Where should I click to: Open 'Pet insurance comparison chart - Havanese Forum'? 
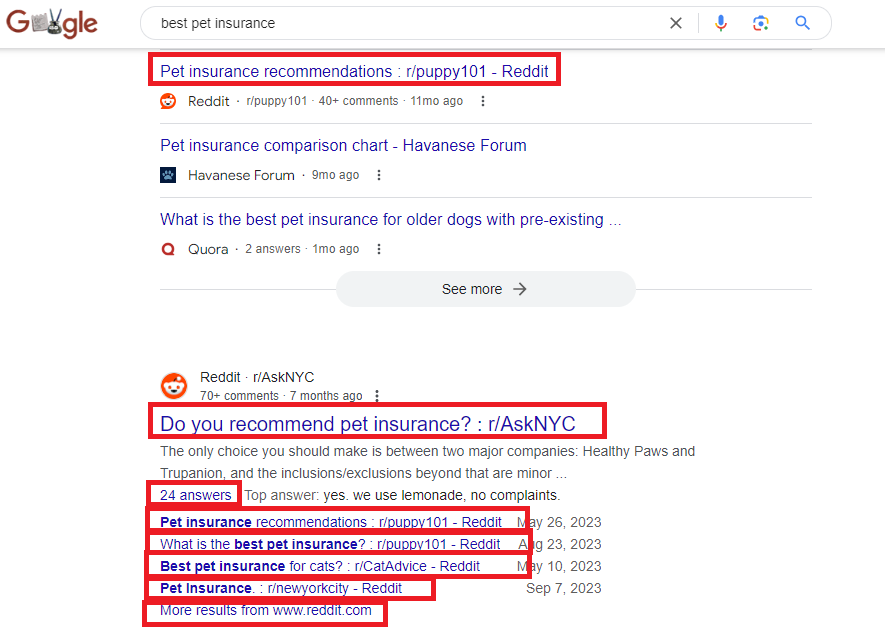(343, 145)
